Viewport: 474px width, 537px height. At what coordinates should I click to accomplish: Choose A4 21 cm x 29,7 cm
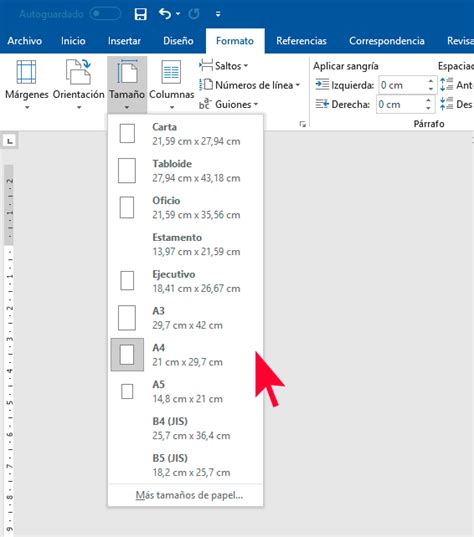pyautogui.click(x=185, y=355)
